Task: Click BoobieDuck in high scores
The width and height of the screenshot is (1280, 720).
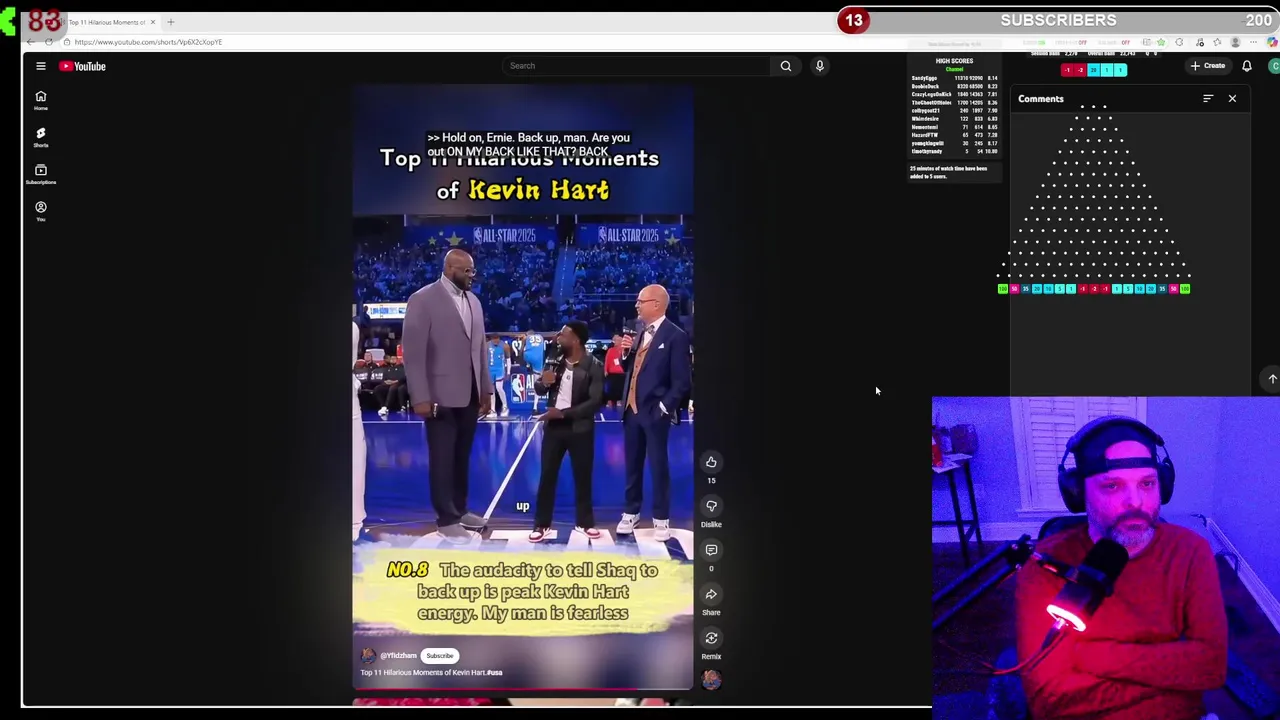Action: (925, 86)
